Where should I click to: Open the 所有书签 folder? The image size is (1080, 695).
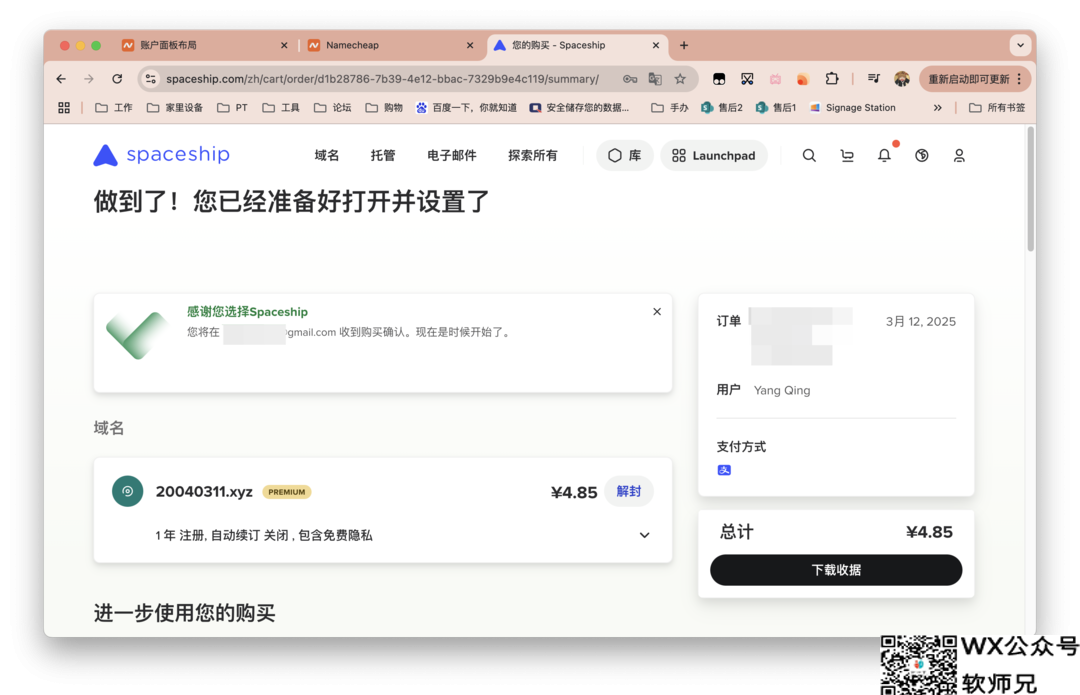click(997, 107)
